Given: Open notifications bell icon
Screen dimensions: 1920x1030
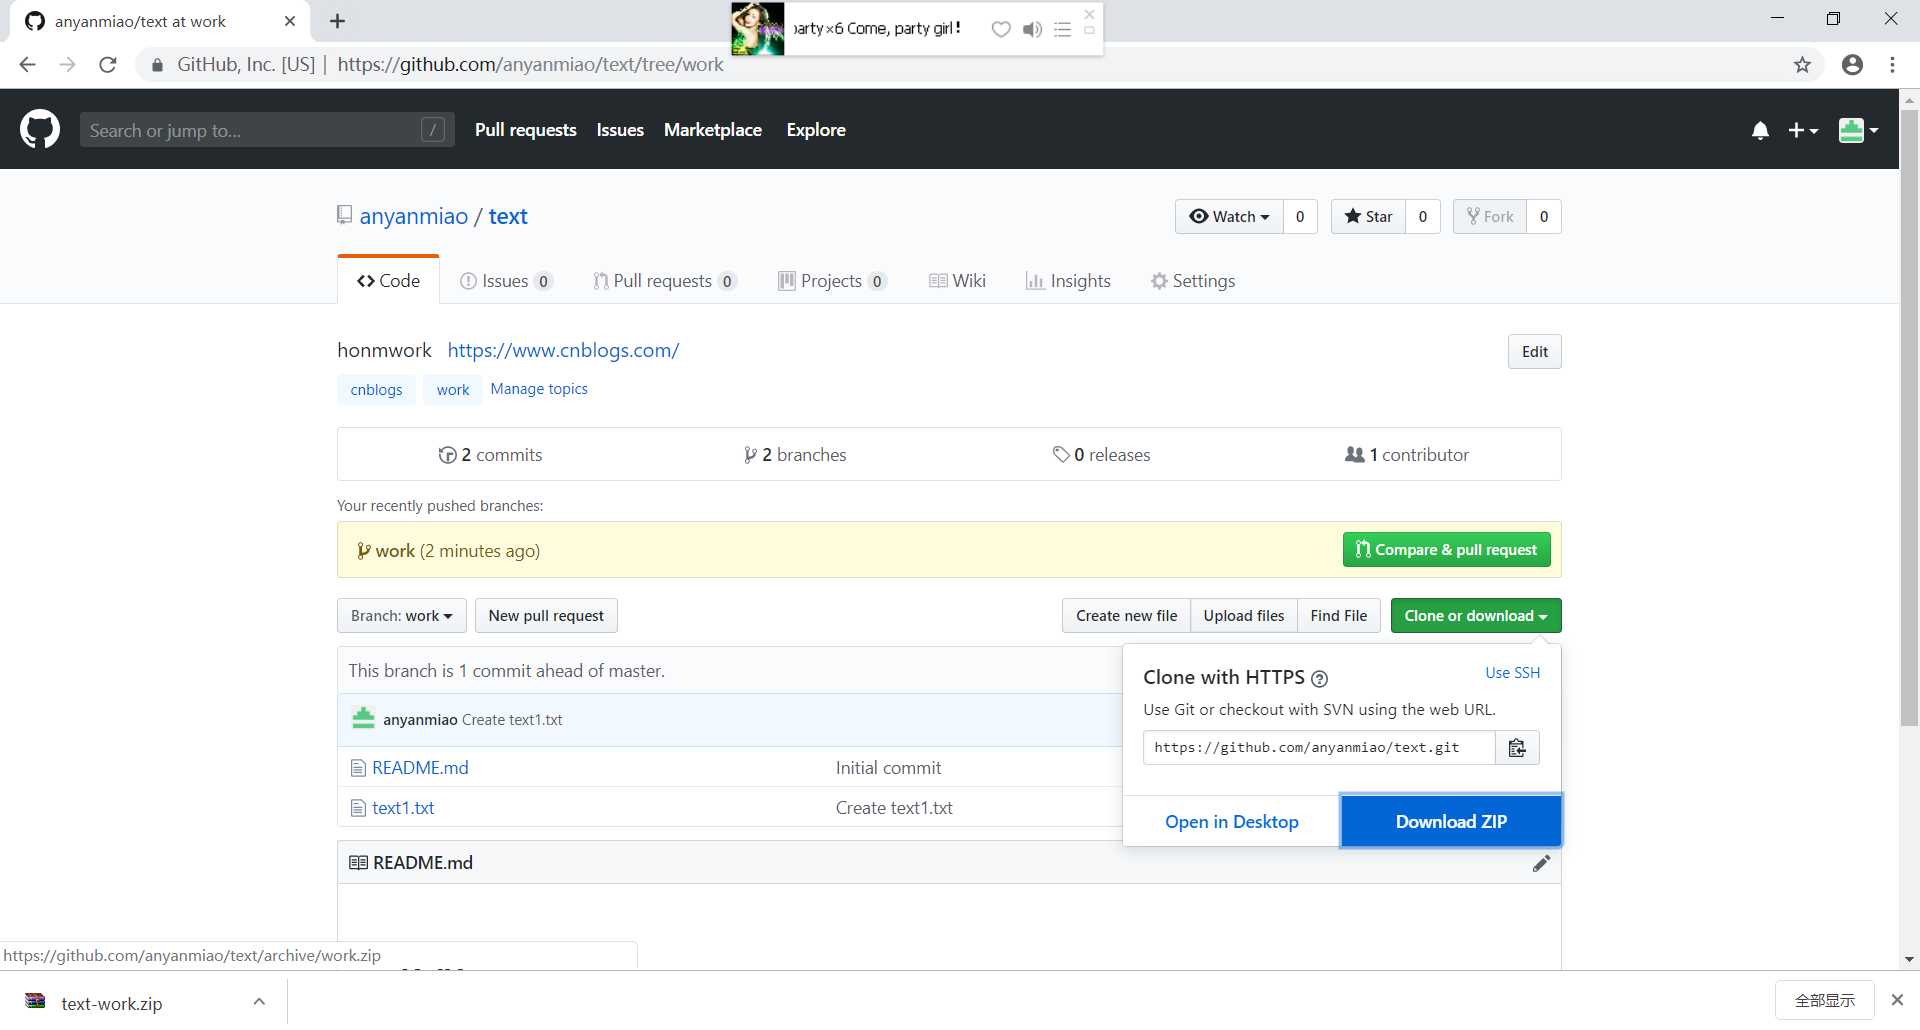Looking at the screenshot, I should (x=1760, y=130).
